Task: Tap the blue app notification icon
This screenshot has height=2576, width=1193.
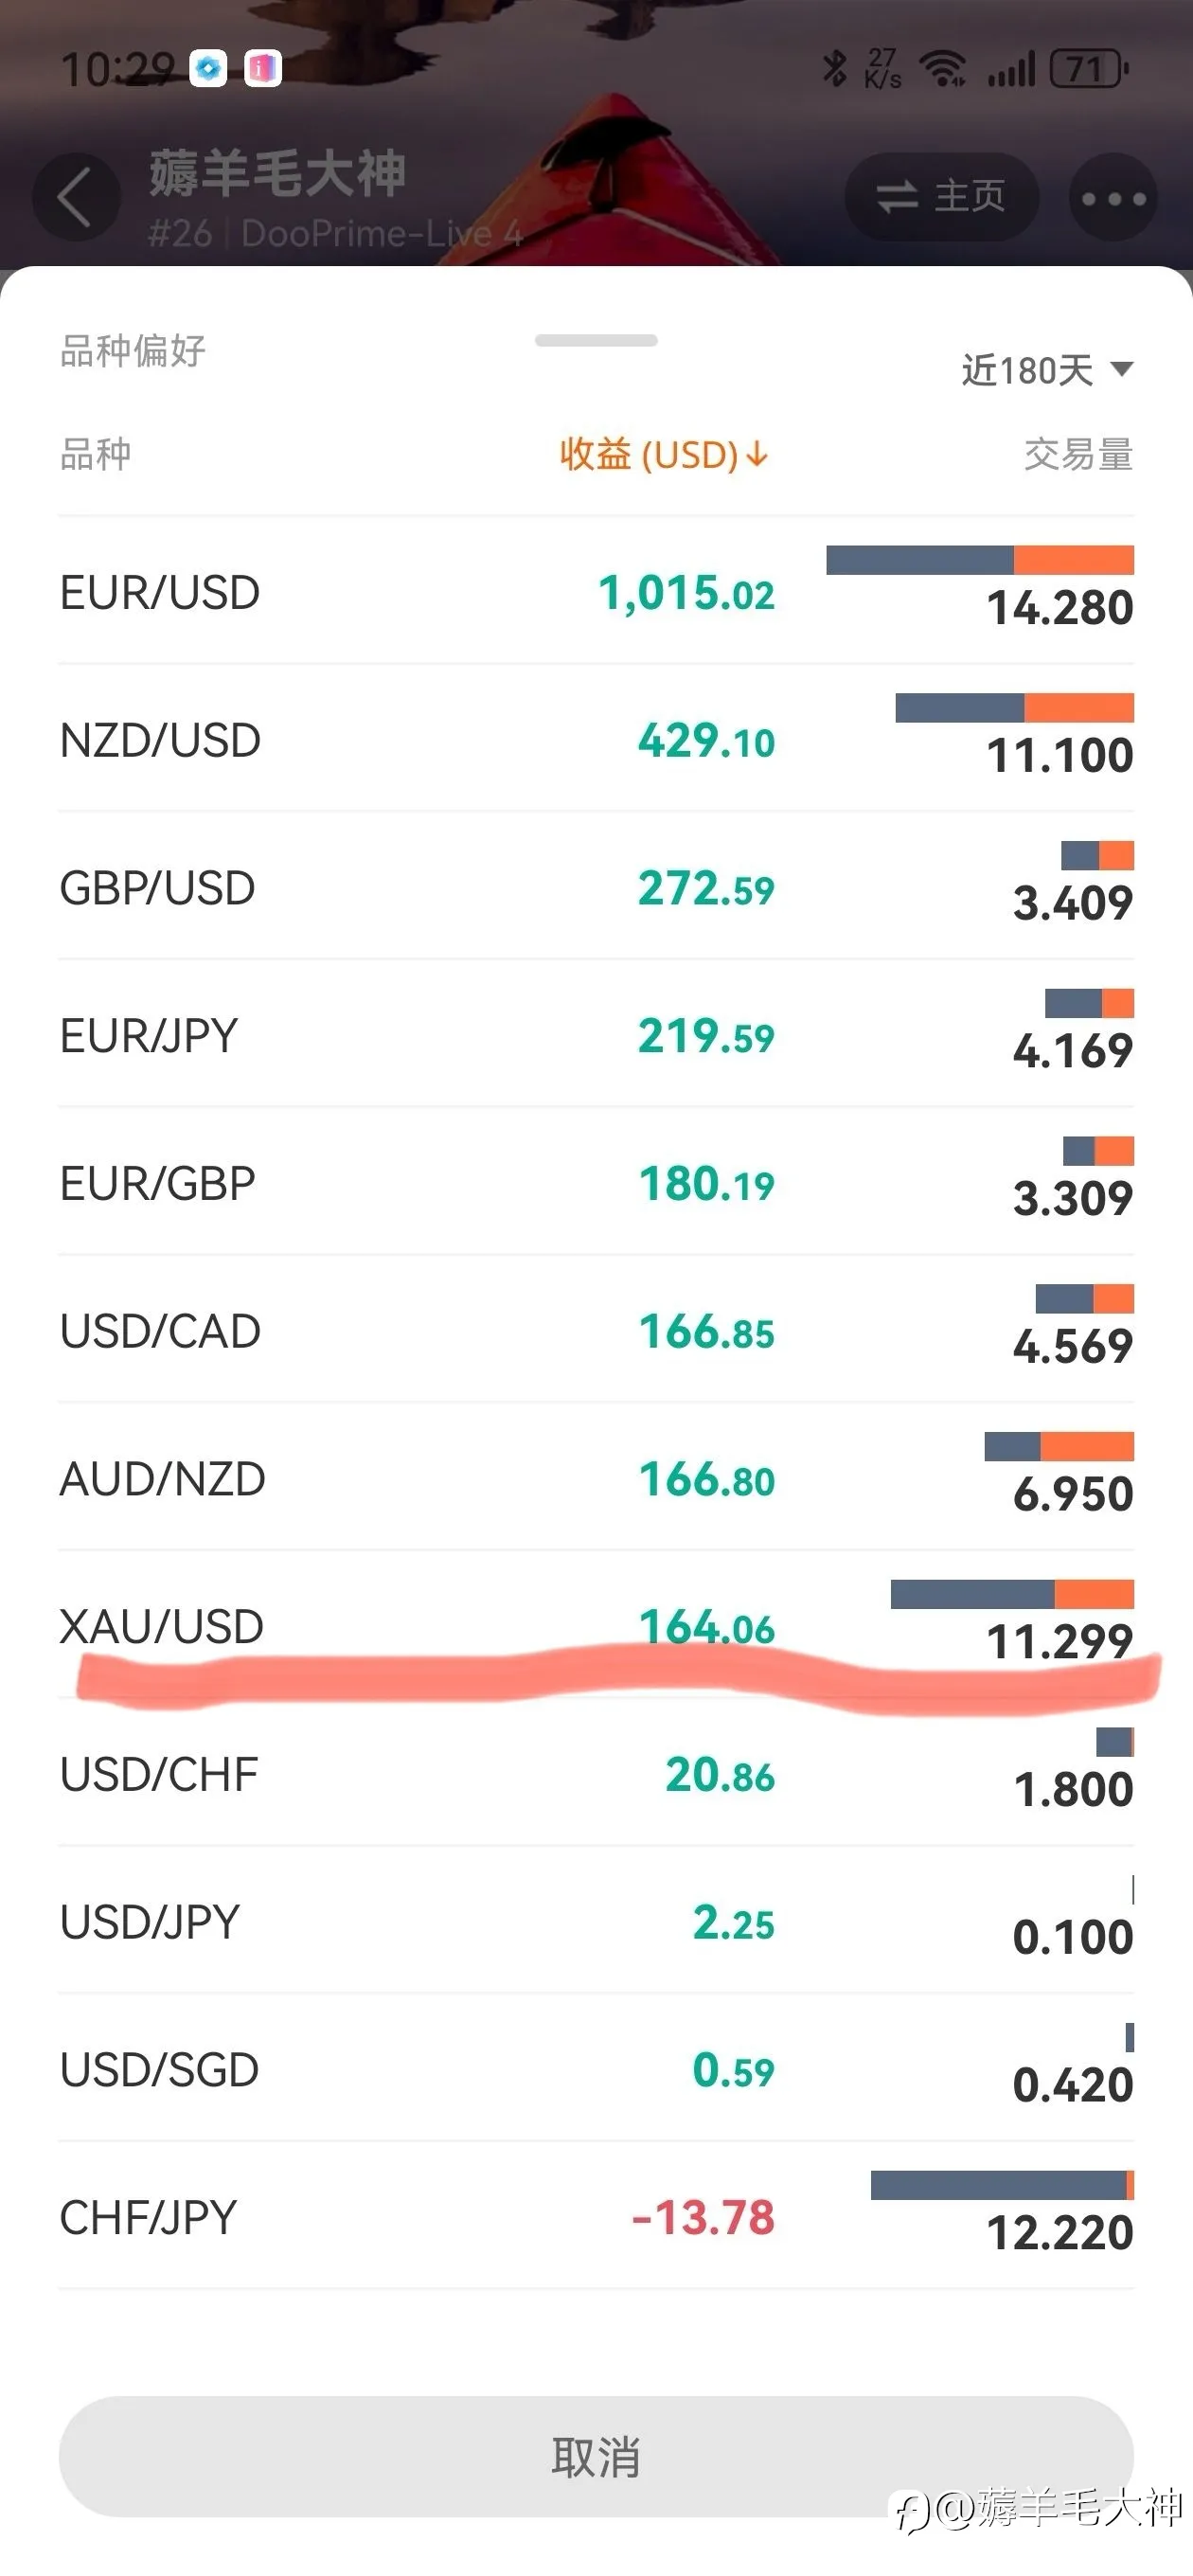Action: [208, 69]
